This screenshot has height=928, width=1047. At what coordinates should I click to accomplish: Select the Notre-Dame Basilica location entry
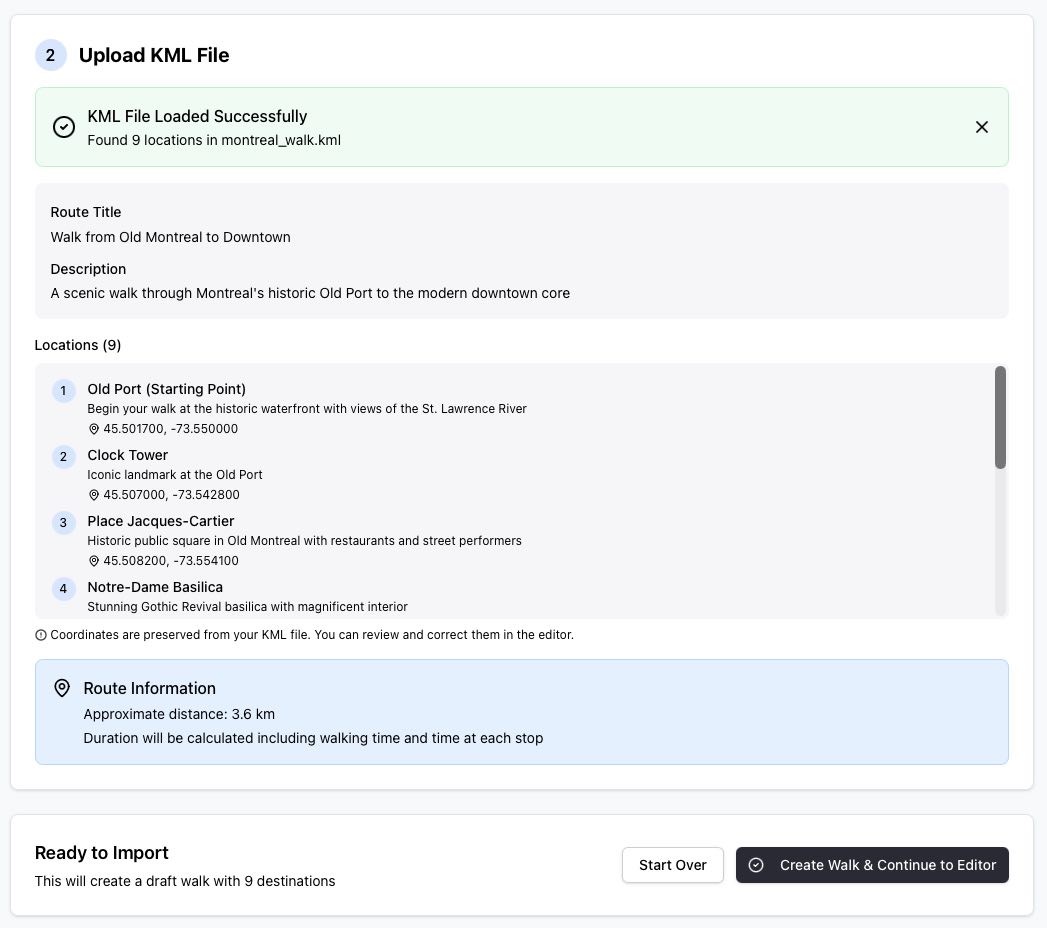(154, 587)
